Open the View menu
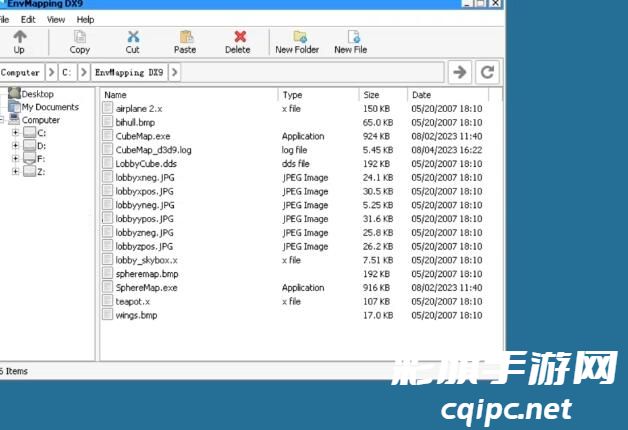 click(x=56, y=19)
